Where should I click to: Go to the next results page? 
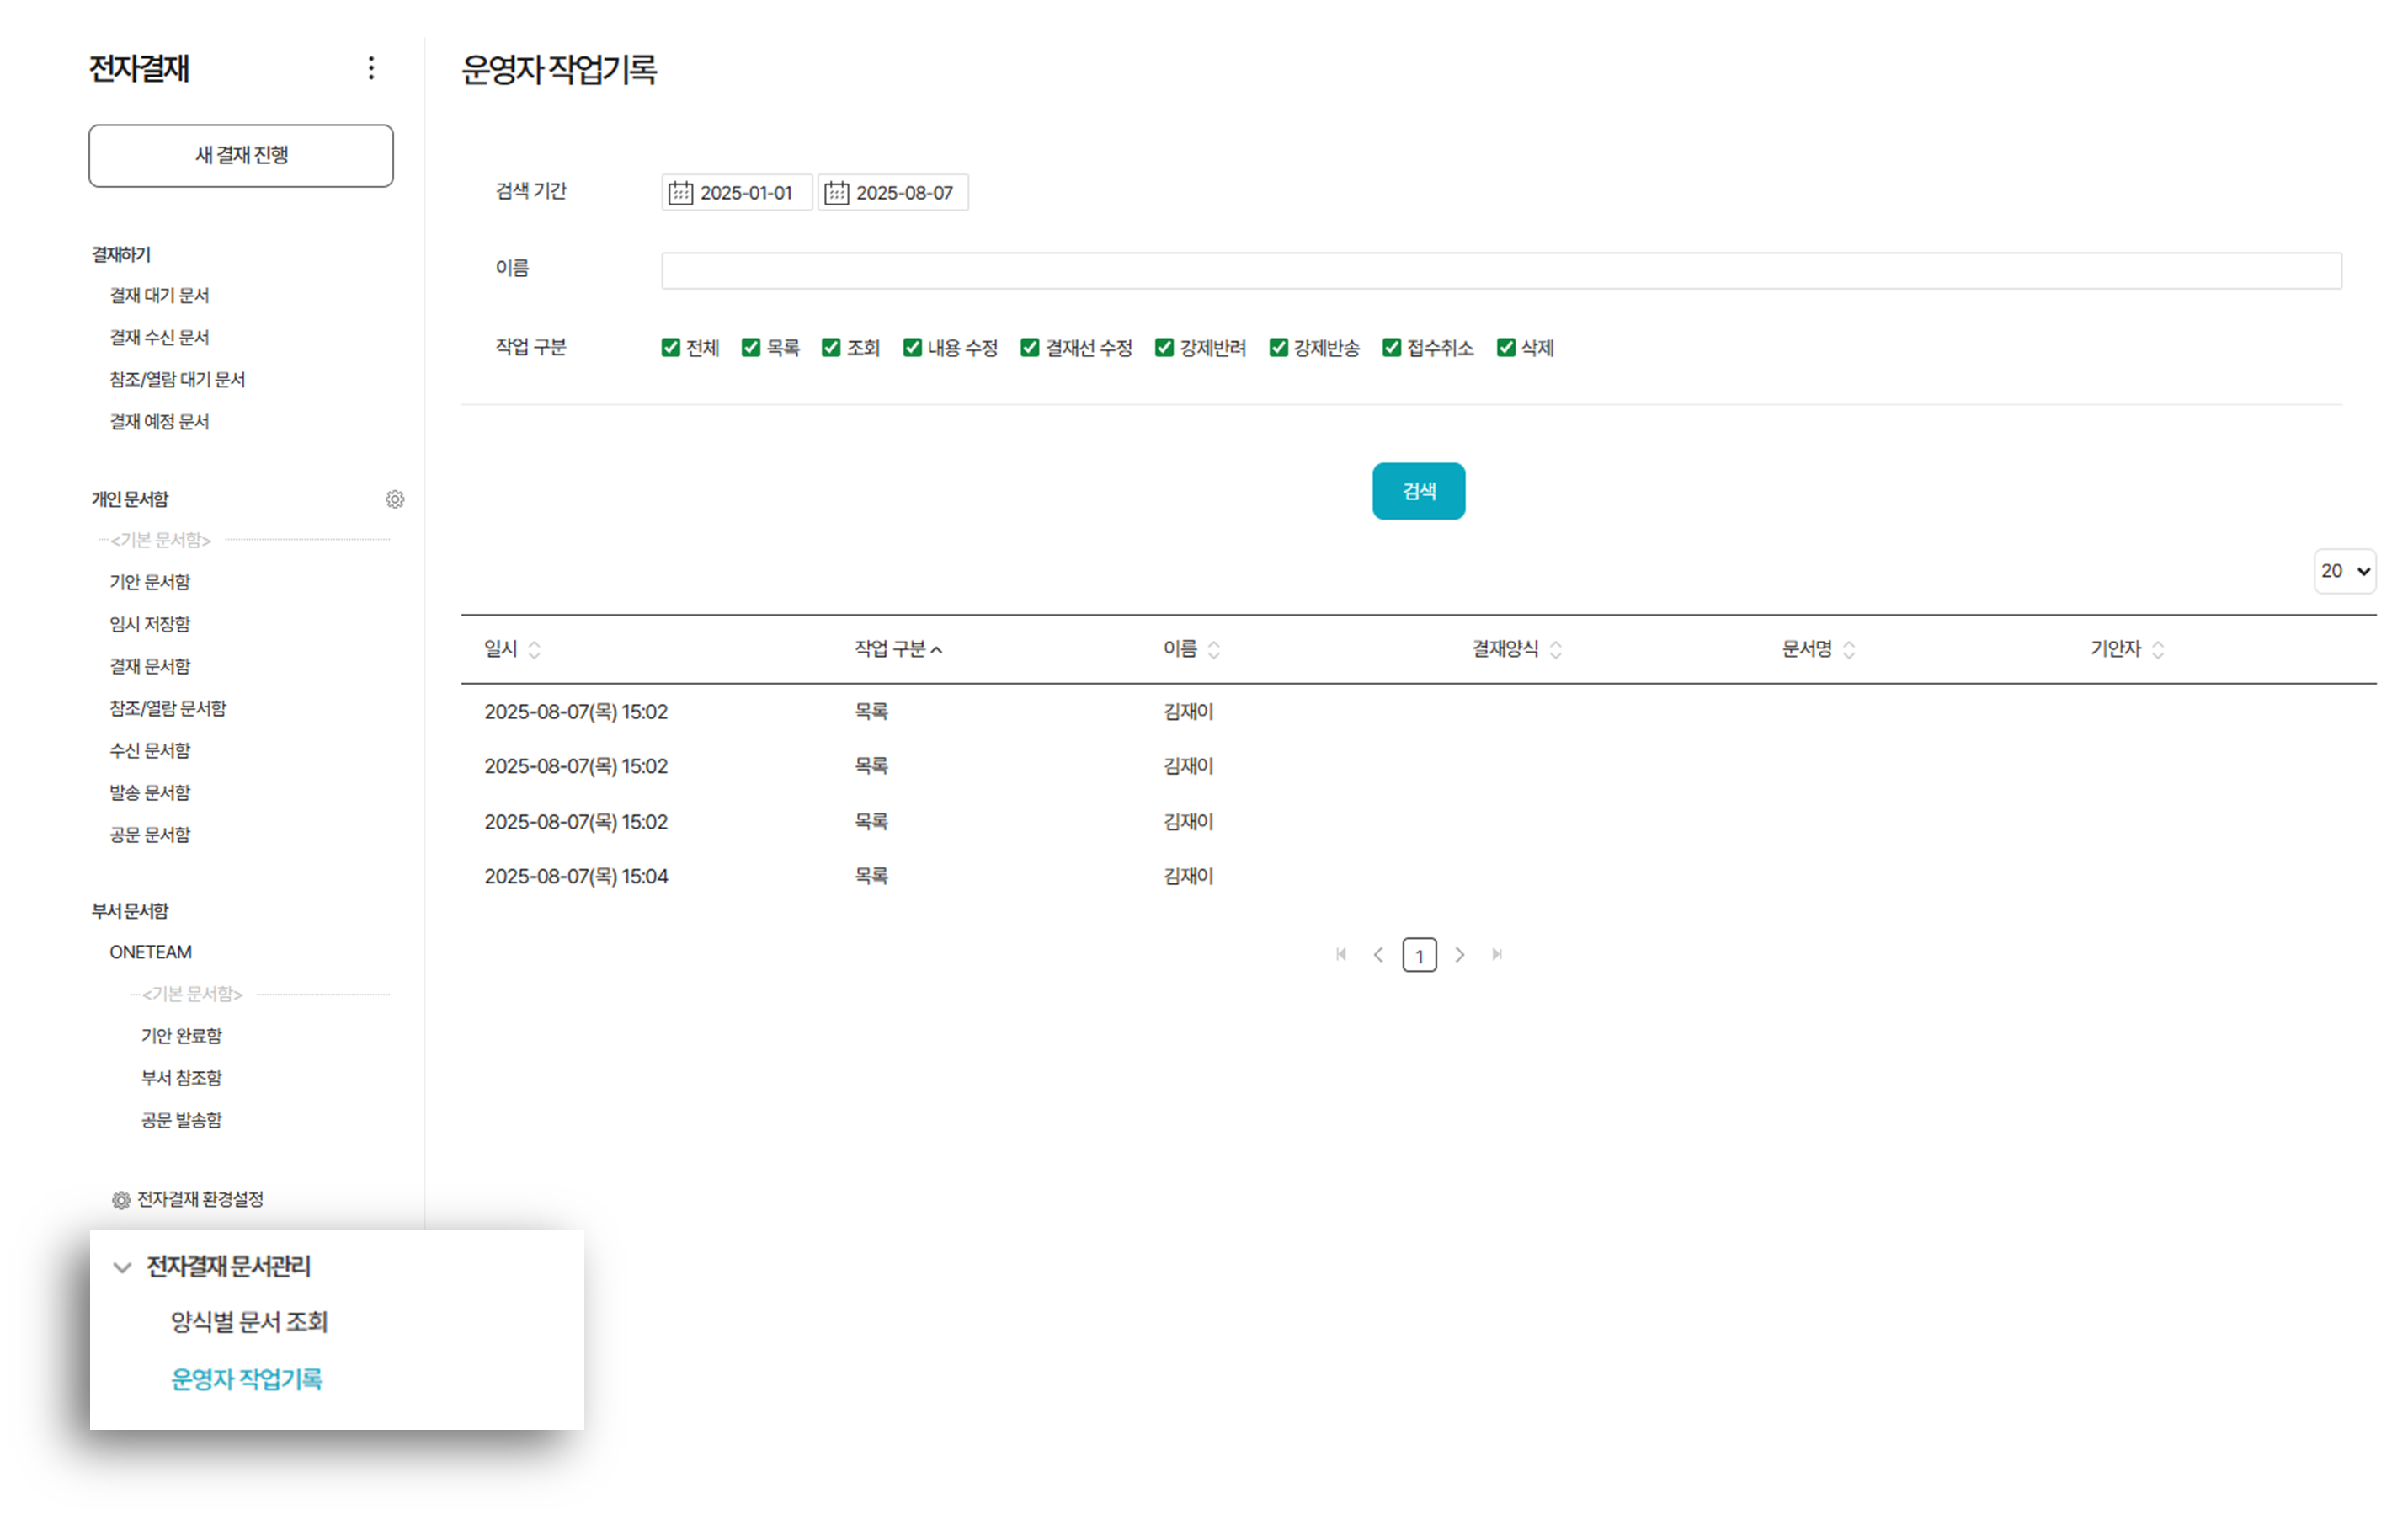pyautogui.click(x=1459, y=955)
